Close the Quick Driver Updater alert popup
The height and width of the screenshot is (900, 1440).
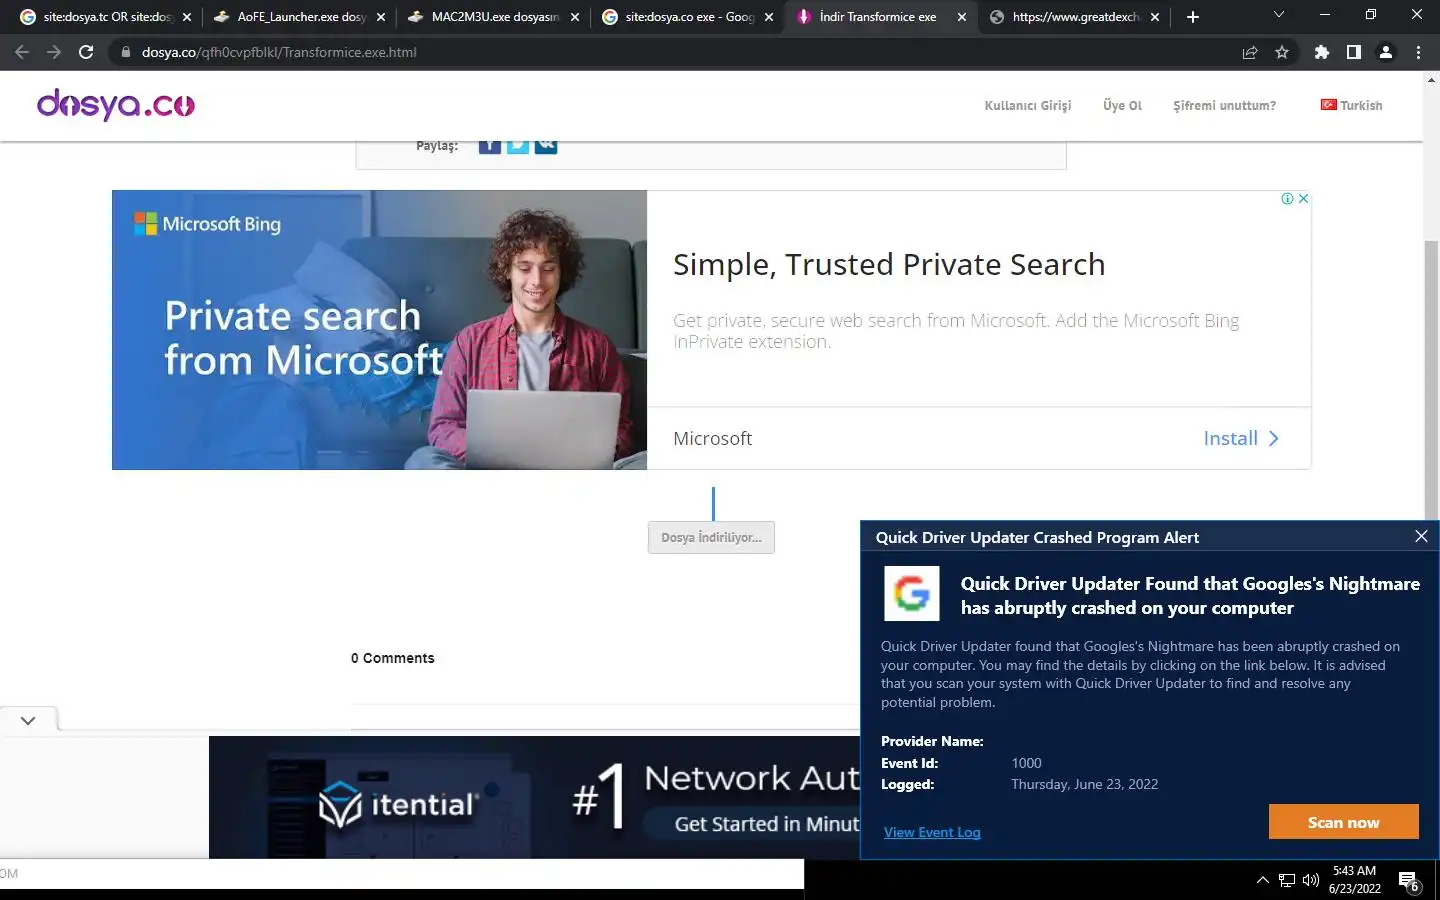pyautogui.click(x=1421, y=536)
